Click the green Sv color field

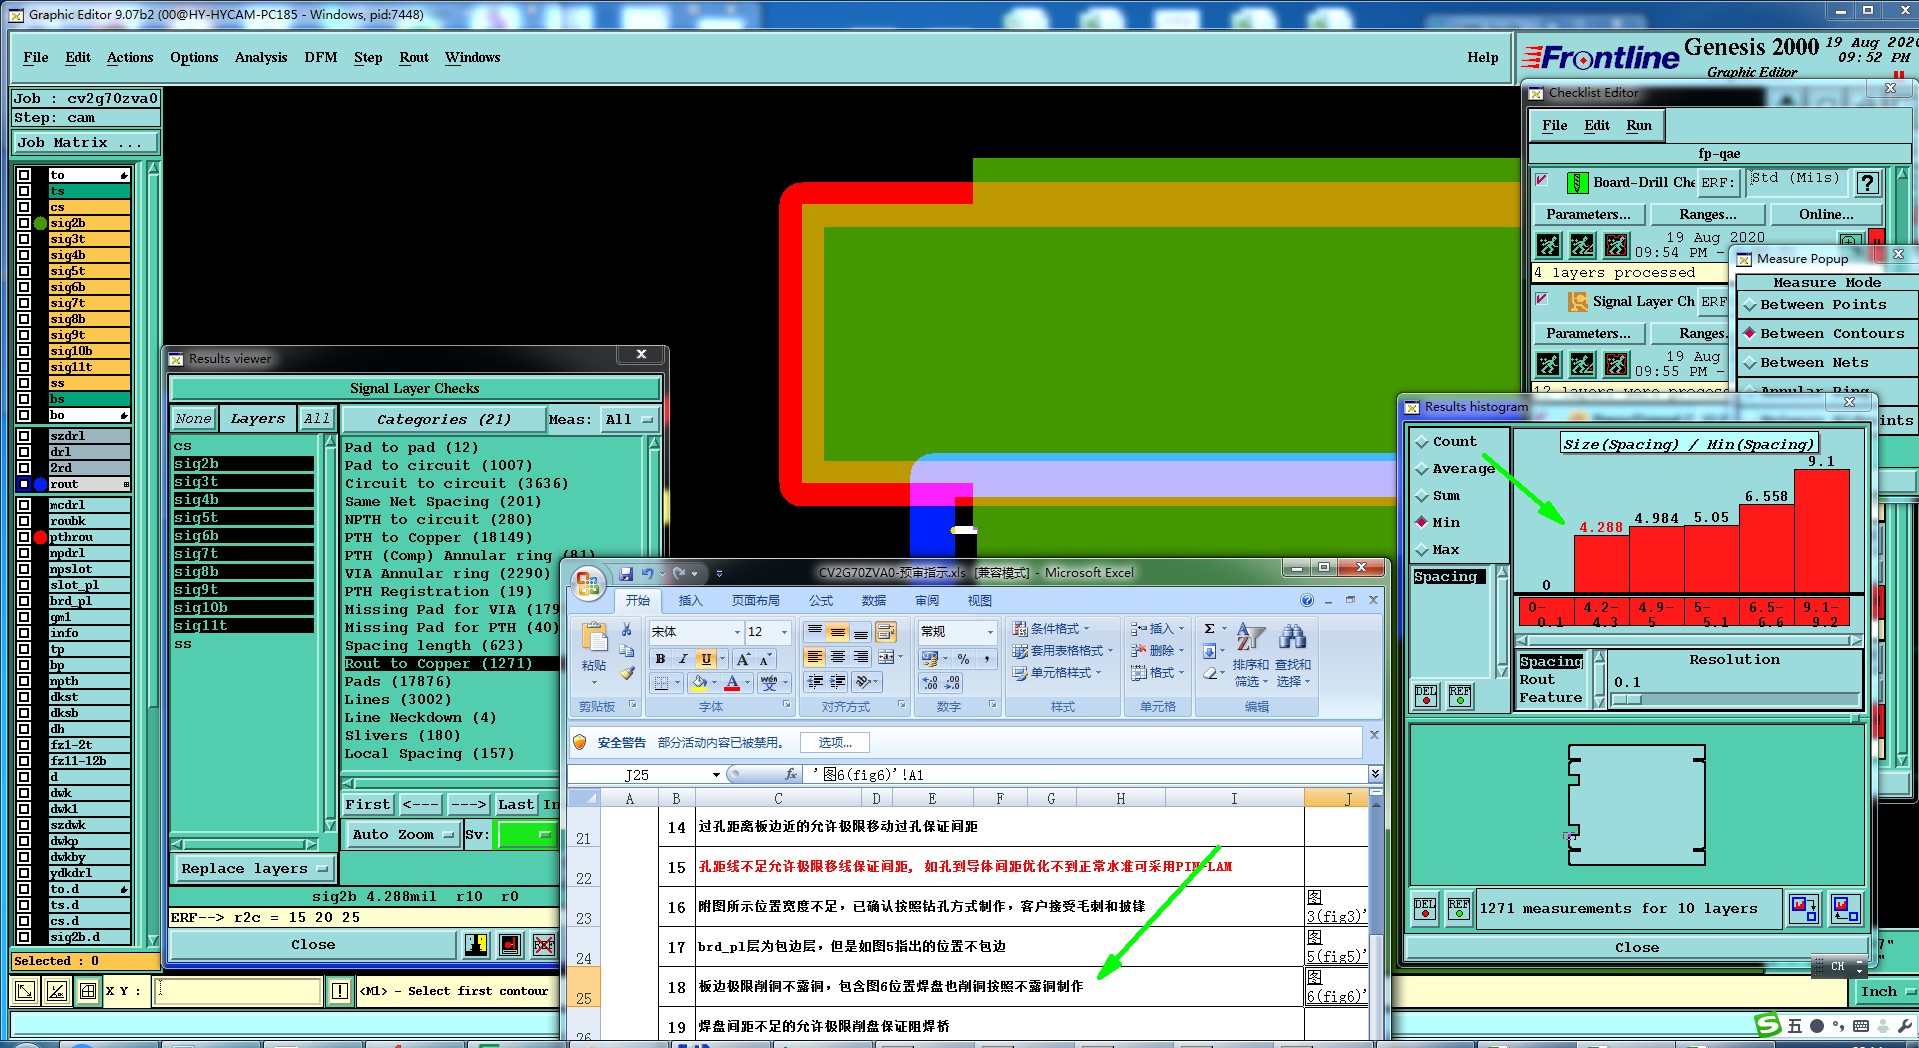pos(526,834)
